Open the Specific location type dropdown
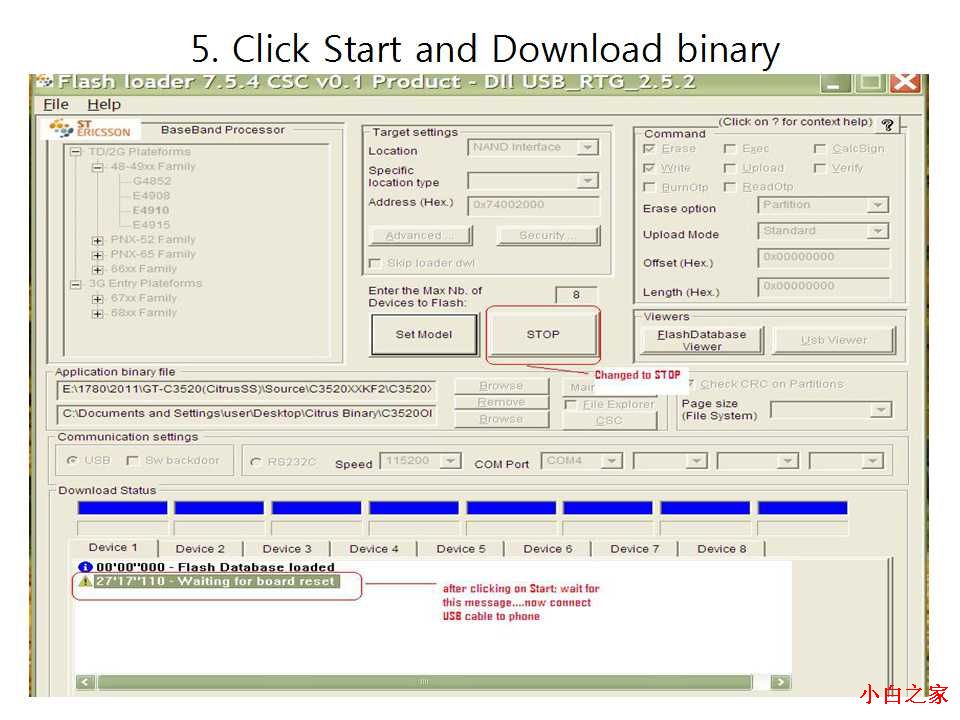The image size is (960, 720). pos(588,181)
